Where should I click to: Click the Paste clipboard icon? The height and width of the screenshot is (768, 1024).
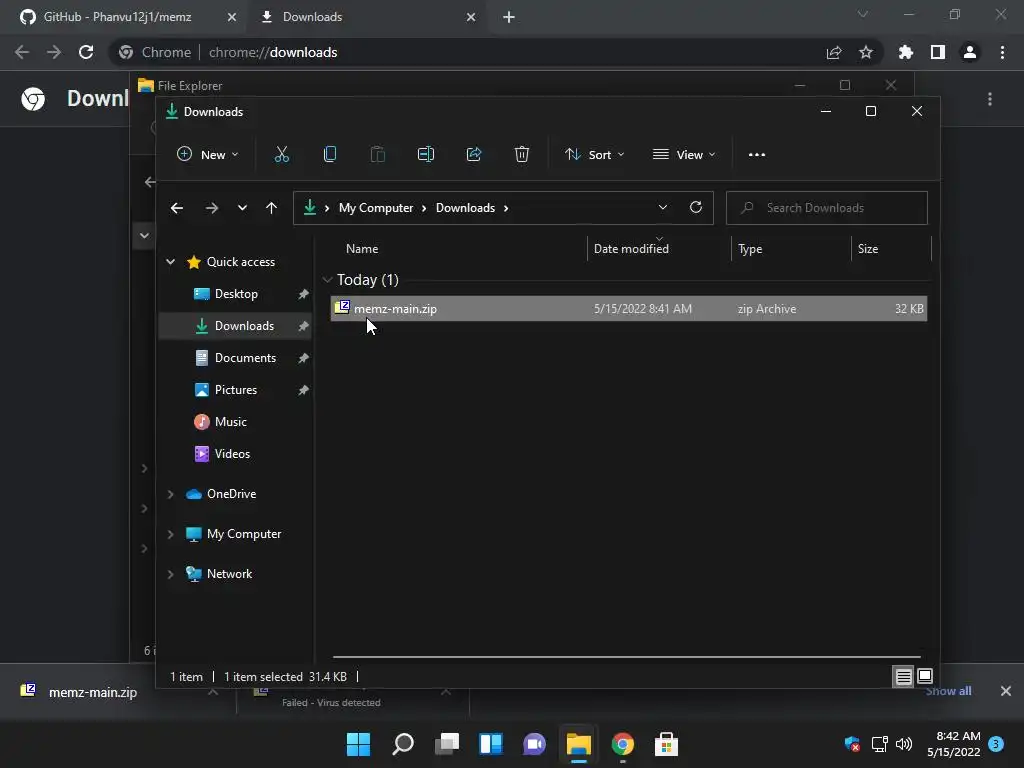coord(377,155)
